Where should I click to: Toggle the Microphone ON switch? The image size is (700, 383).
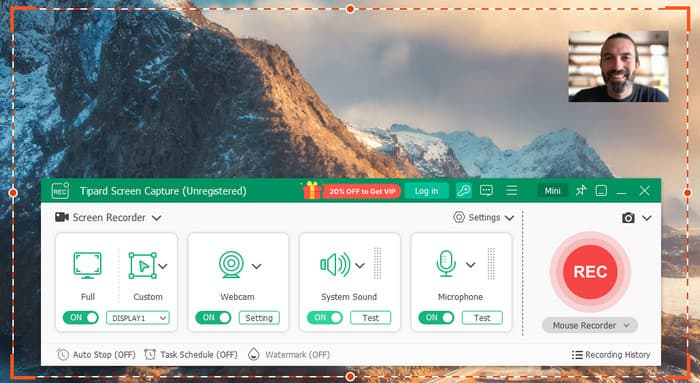tap(436, 317)
